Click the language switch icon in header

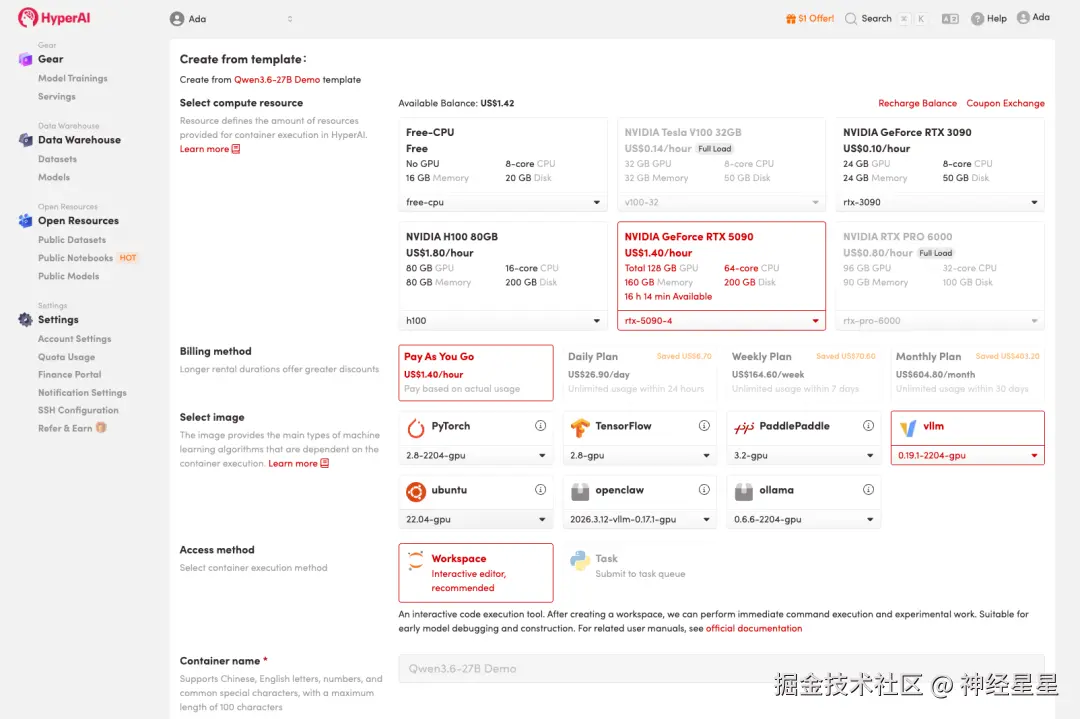click(x=950, y=19)
